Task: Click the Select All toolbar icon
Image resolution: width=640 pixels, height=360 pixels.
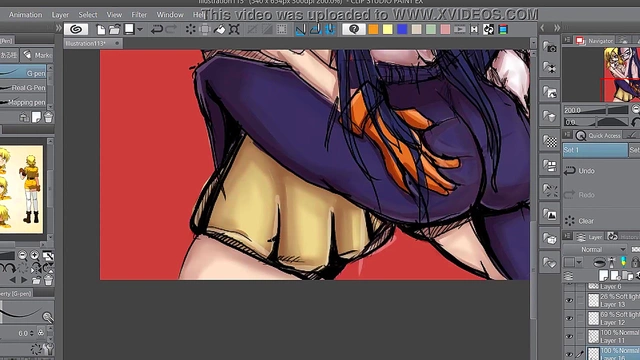Action: (x=282, y=29)
